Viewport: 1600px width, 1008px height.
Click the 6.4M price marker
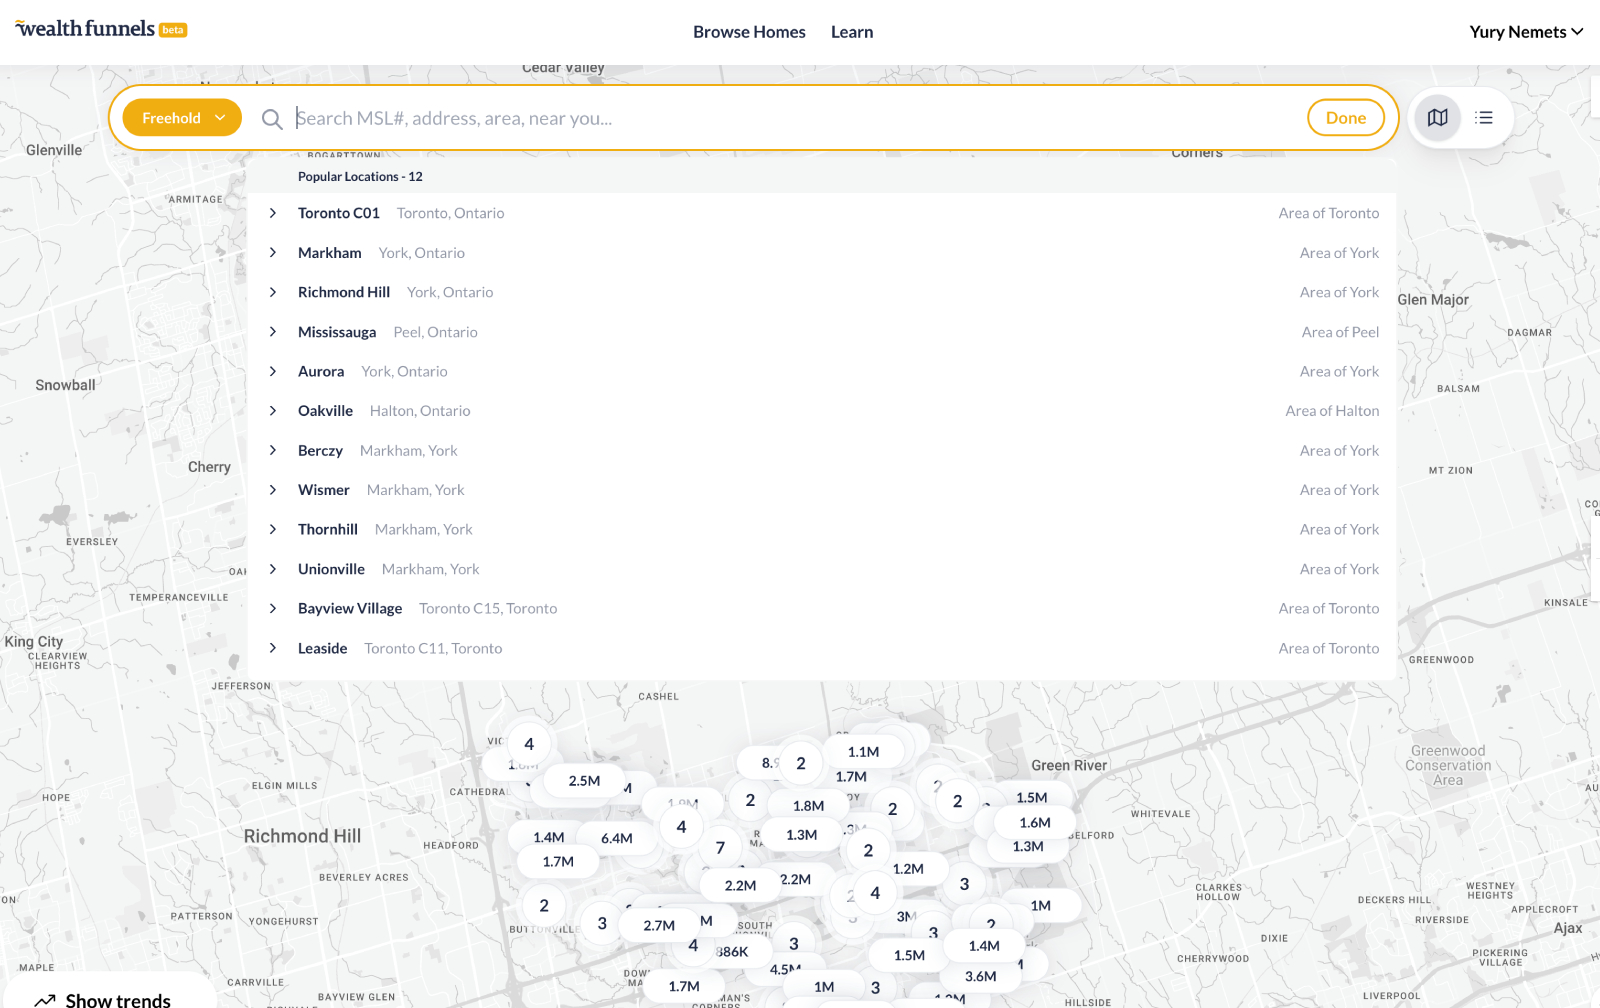[x=617, y=839]
